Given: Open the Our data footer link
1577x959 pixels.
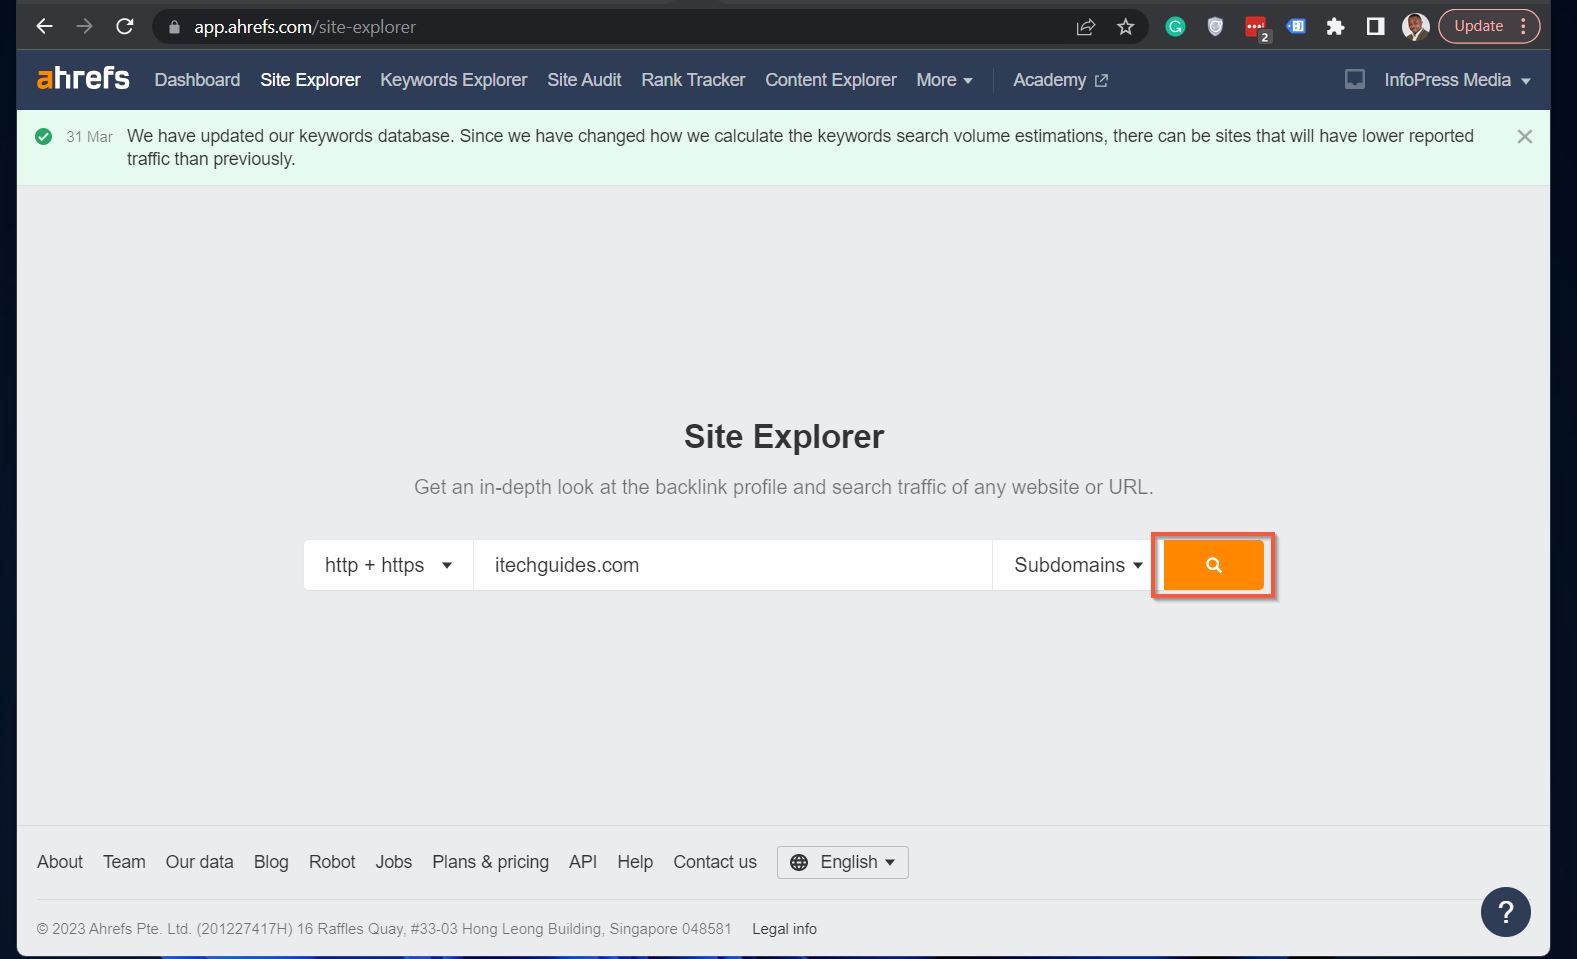Looking at the screenshot, I should 199,862.
